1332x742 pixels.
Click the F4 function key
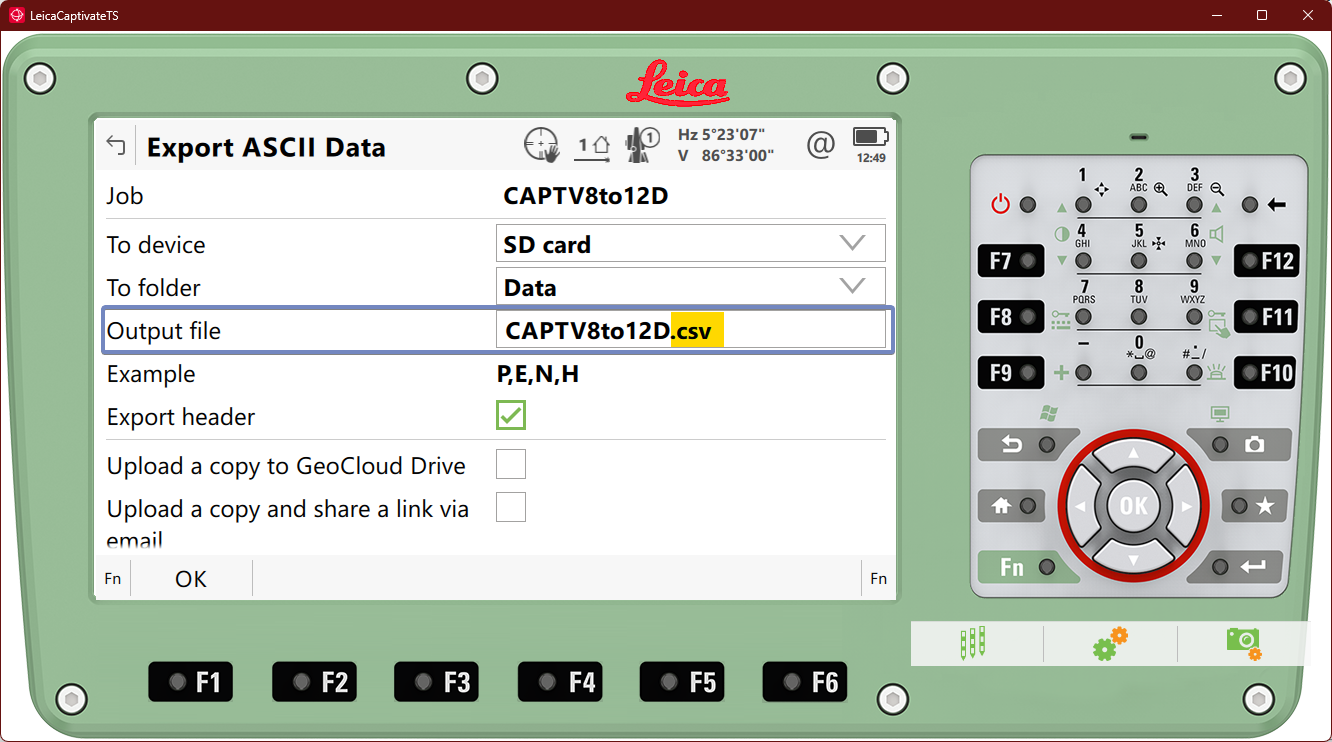tap(560, 682)
